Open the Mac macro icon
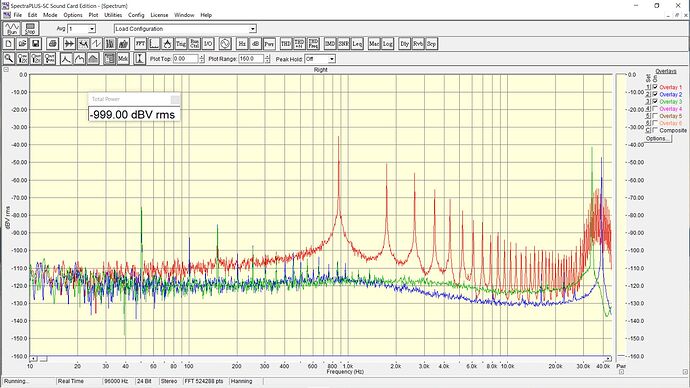Screen dimensions: 690x388 [x=374, y=44]
